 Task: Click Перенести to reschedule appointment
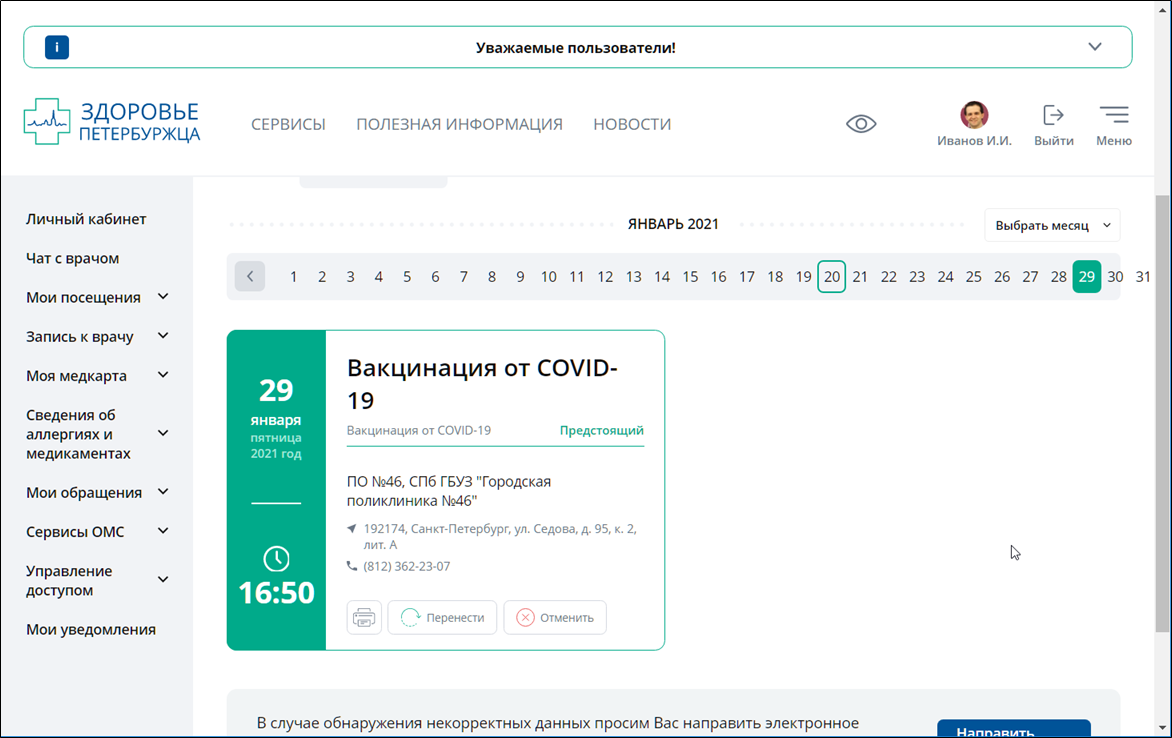click(442, 618)
